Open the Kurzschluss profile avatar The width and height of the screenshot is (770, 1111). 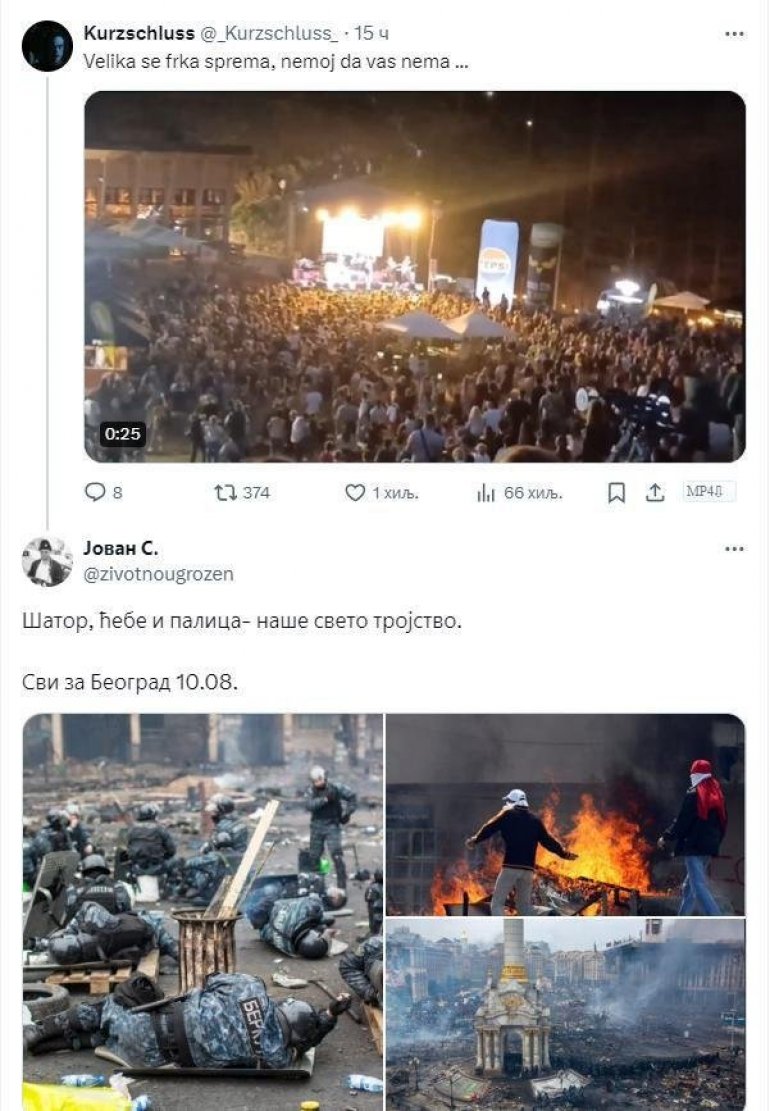pos(47,46)
